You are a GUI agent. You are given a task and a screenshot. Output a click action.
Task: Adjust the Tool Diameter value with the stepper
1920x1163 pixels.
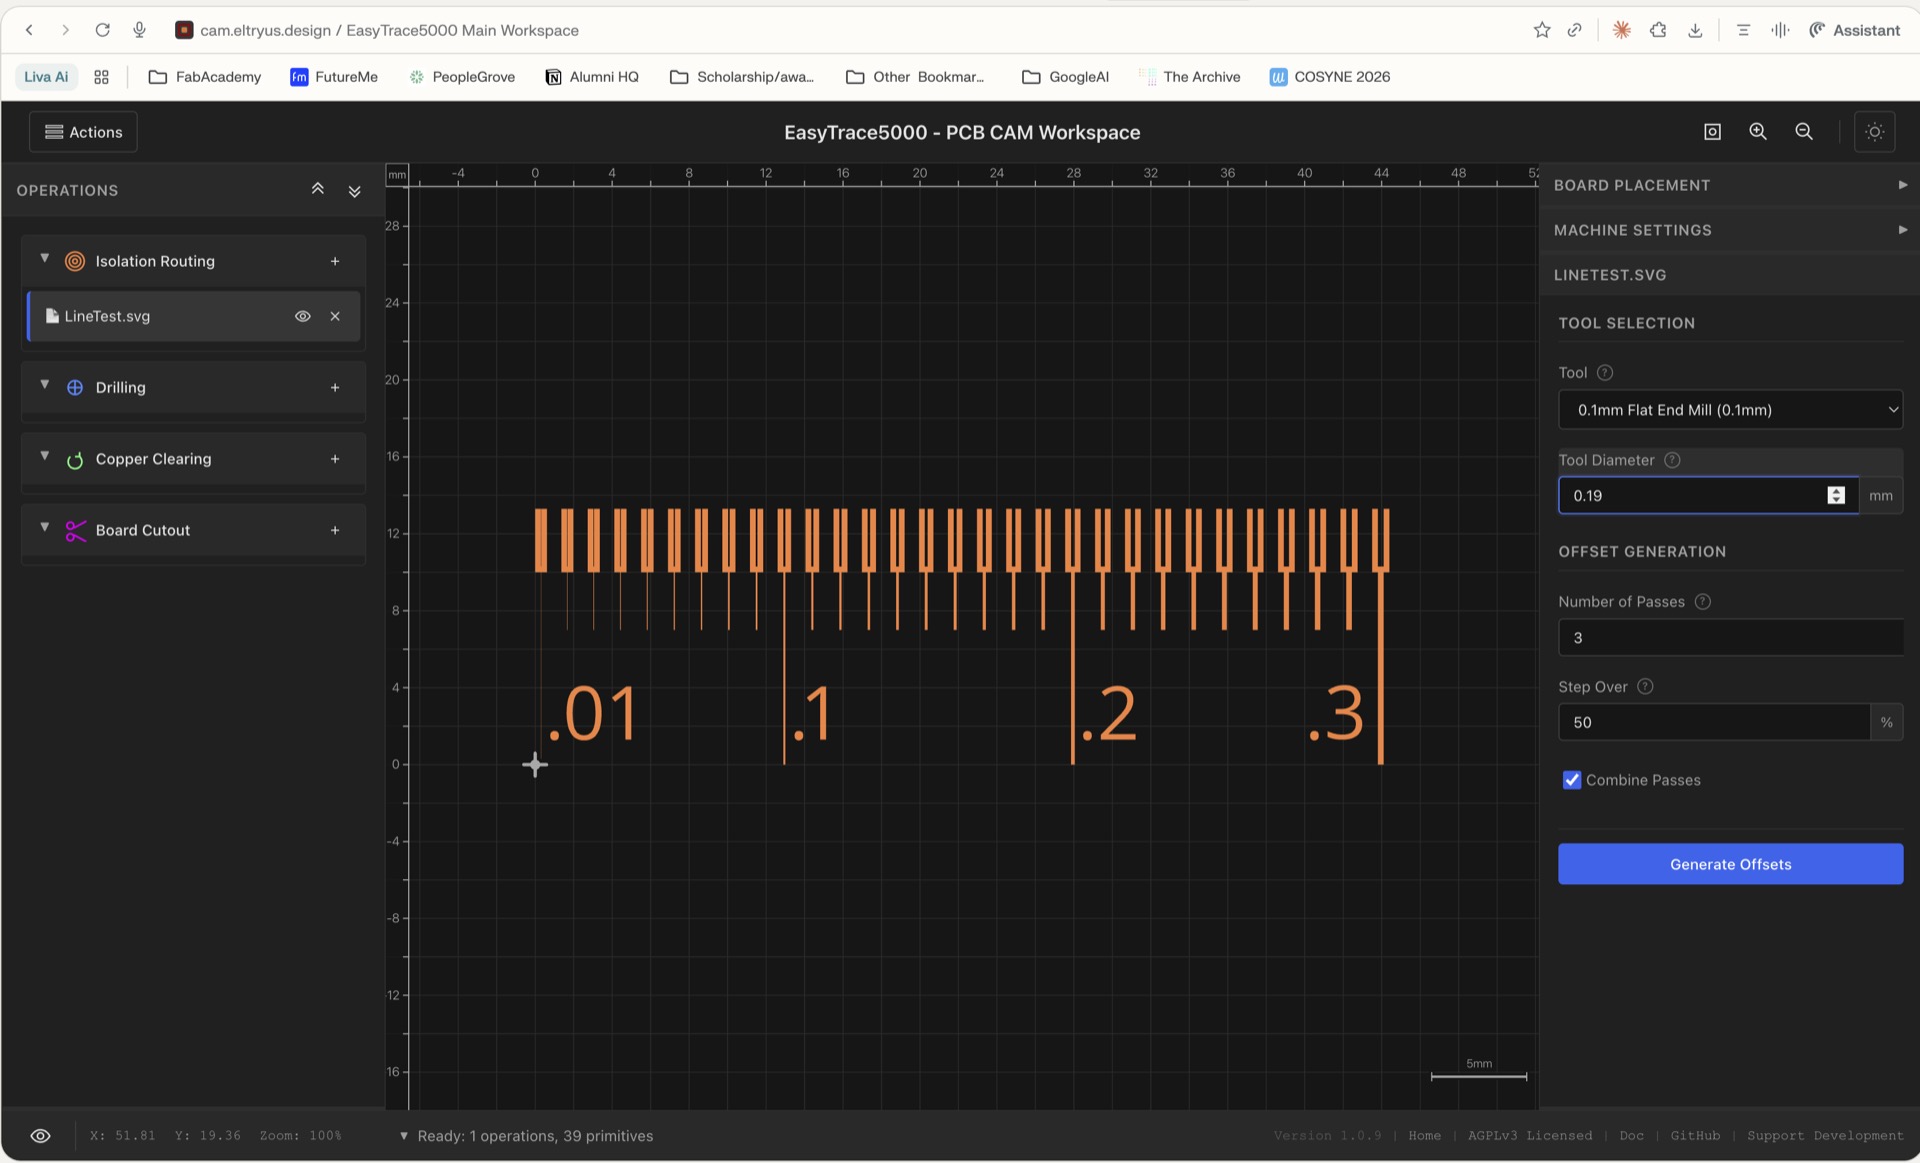(1836, 495)
